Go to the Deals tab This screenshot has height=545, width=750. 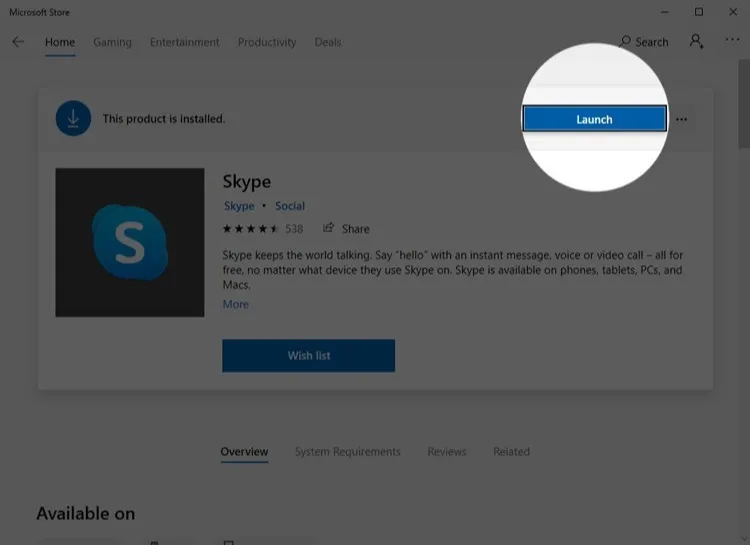[328, 43]
